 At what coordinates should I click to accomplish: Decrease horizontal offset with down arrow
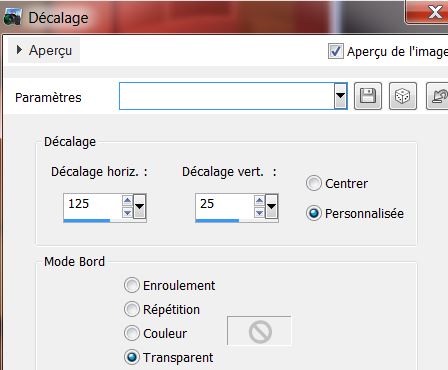[x=127, y=212]
